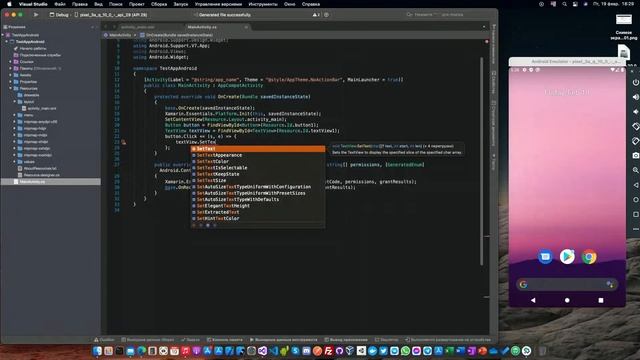Select SetTextSize in autocomplete list
The image size is (640, 360).
[258, 180]
